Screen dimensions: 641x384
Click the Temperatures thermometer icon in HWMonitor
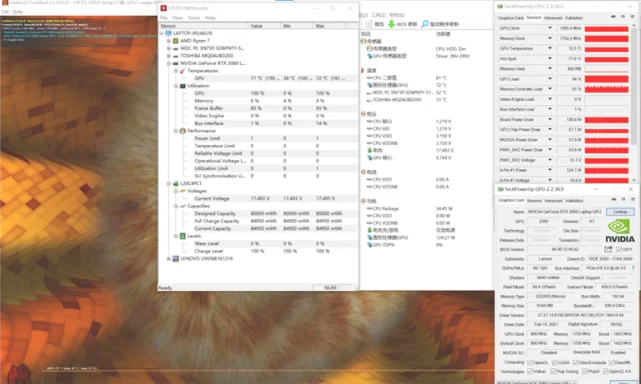pos(183,71)
